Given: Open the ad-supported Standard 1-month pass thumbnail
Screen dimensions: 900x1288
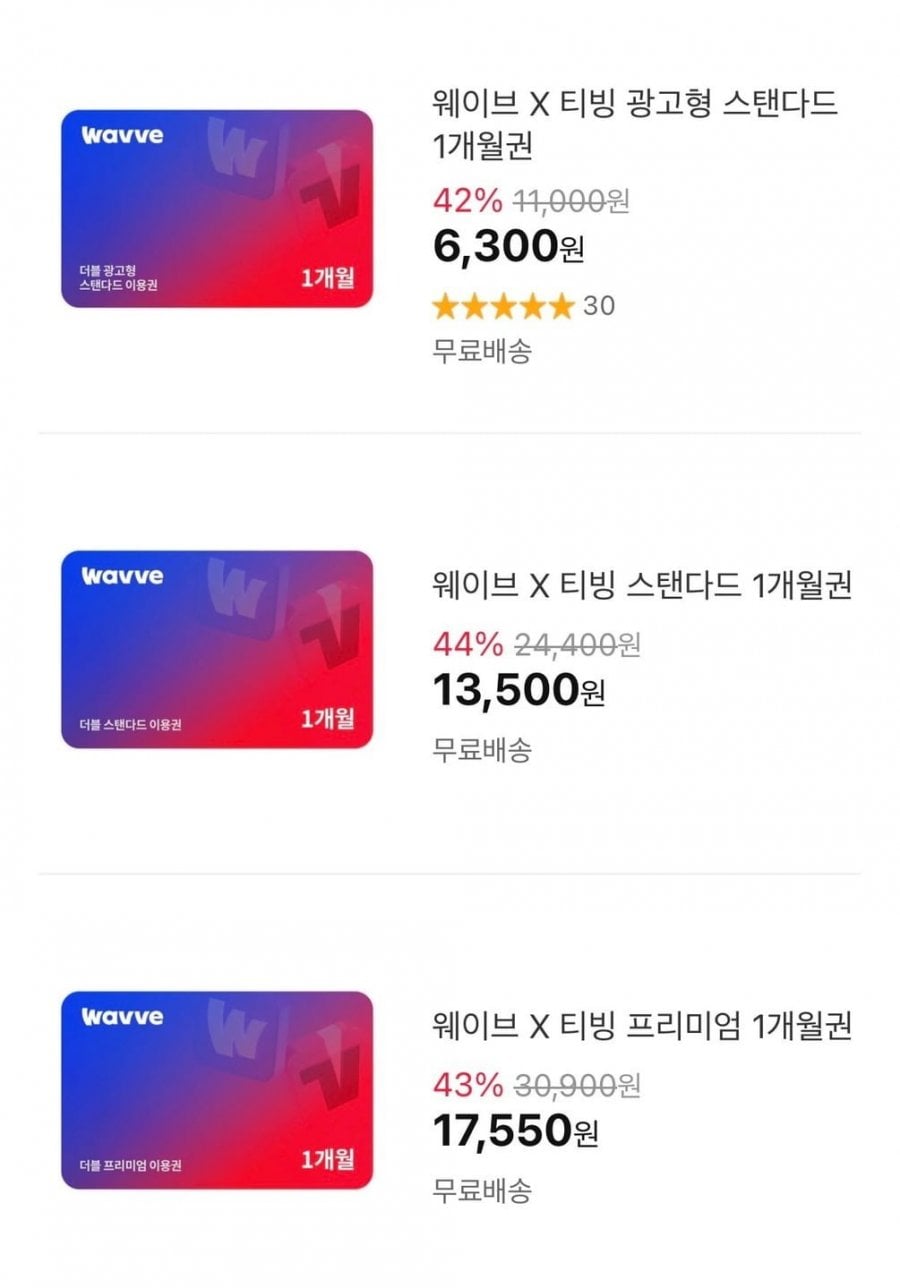Looking at the screenshot, I should [217, 209].
